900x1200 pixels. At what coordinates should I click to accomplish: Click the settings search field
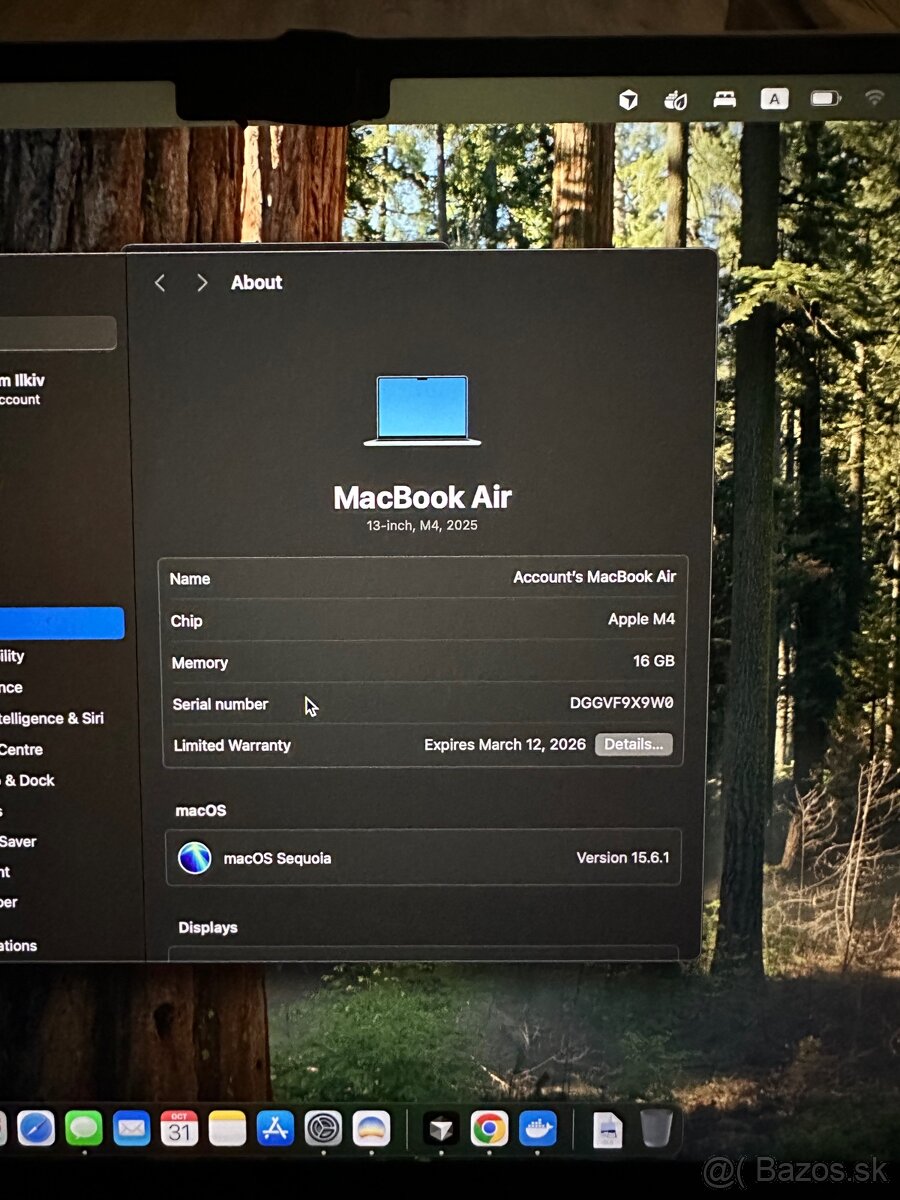pos(58,333)
